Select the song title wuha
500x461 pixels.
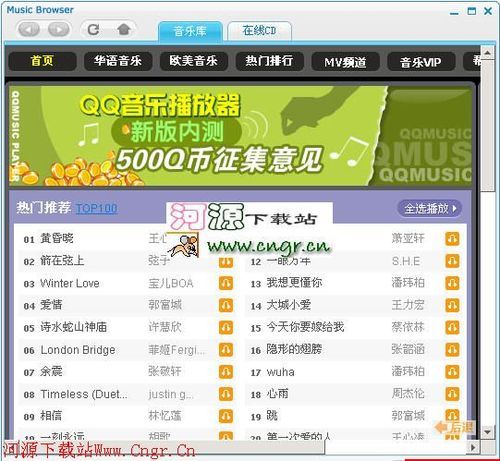pos(280,372)
